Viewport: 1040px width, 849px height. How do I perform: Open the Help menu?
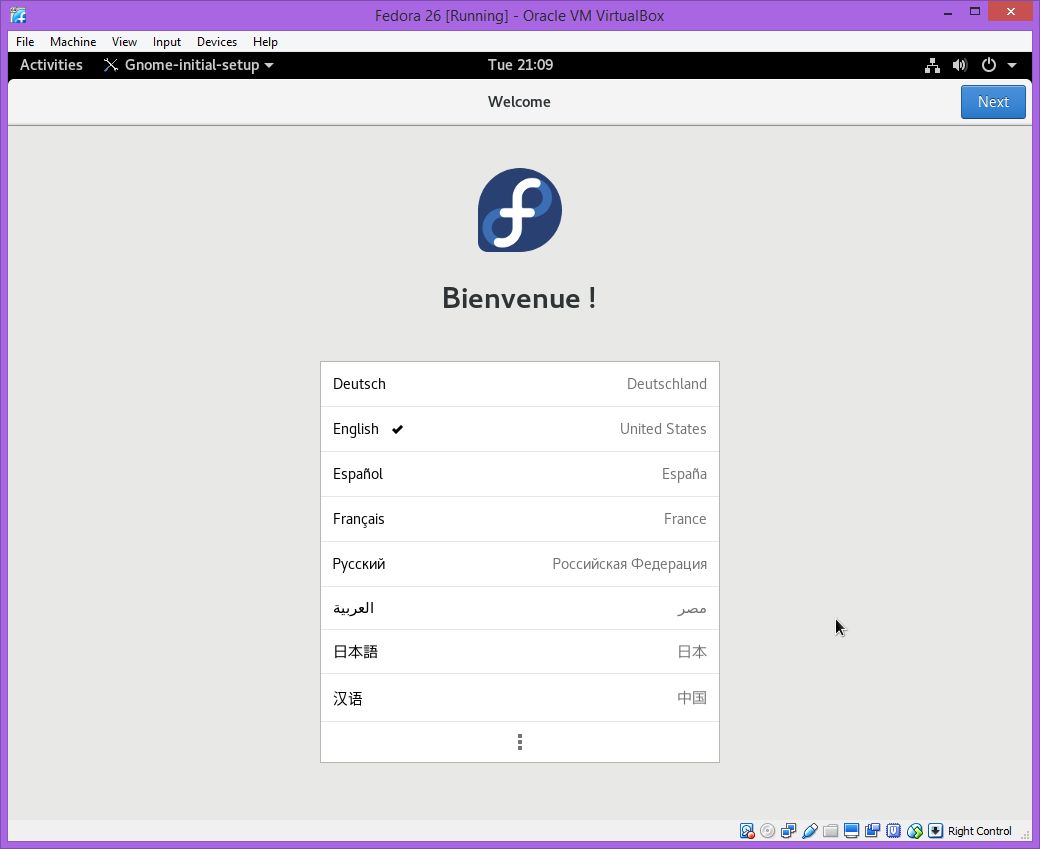point(265,42)
